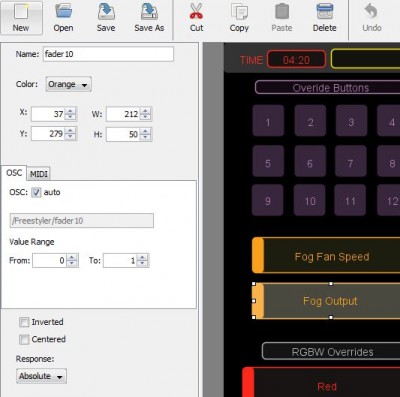Click the W width value field

coord(123,114)
